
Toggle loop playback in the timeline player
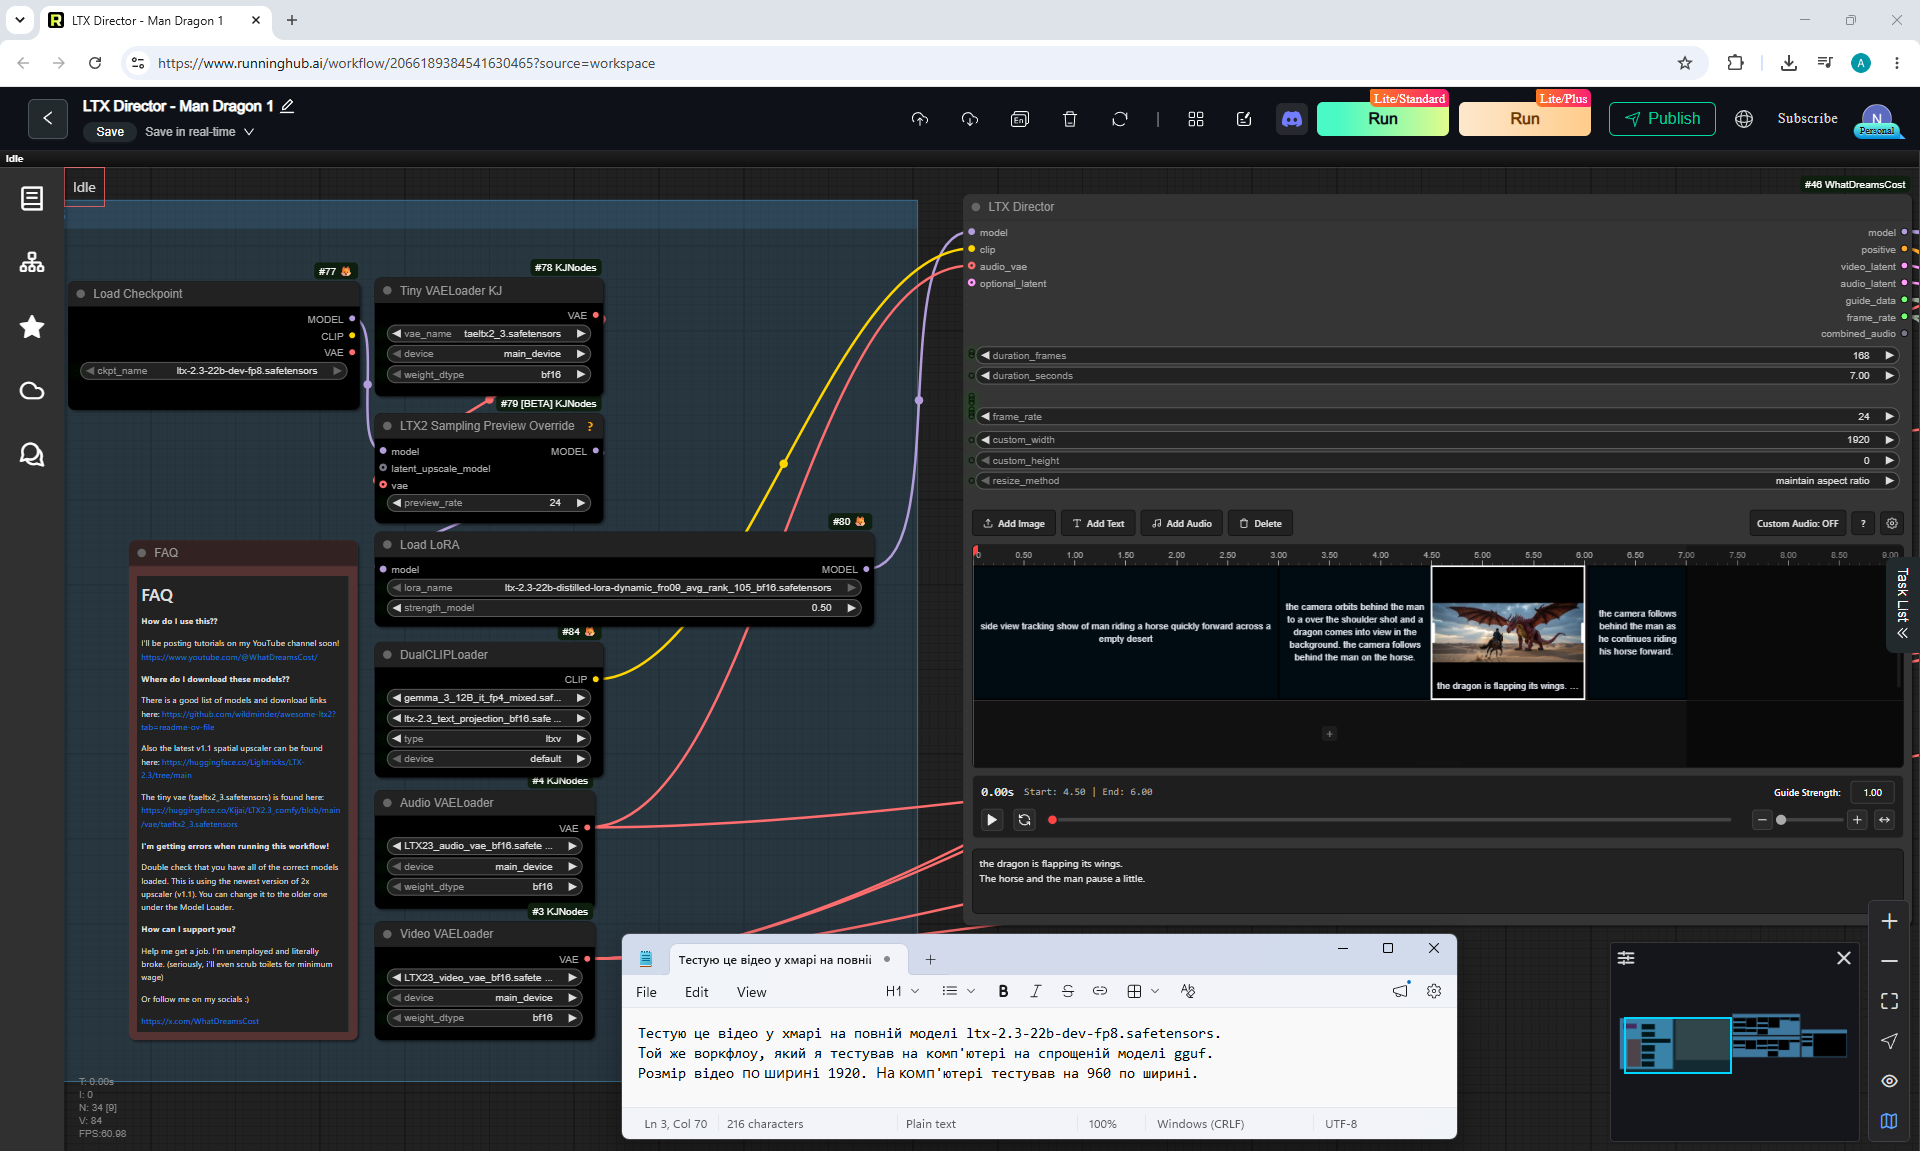1024,820
